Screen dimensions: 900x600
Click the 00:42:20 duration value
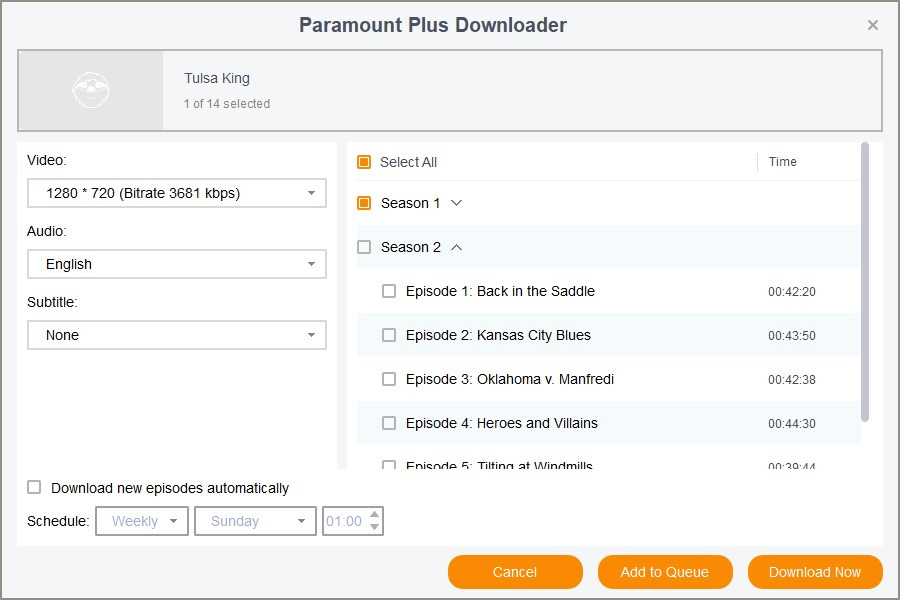point(792,292)
